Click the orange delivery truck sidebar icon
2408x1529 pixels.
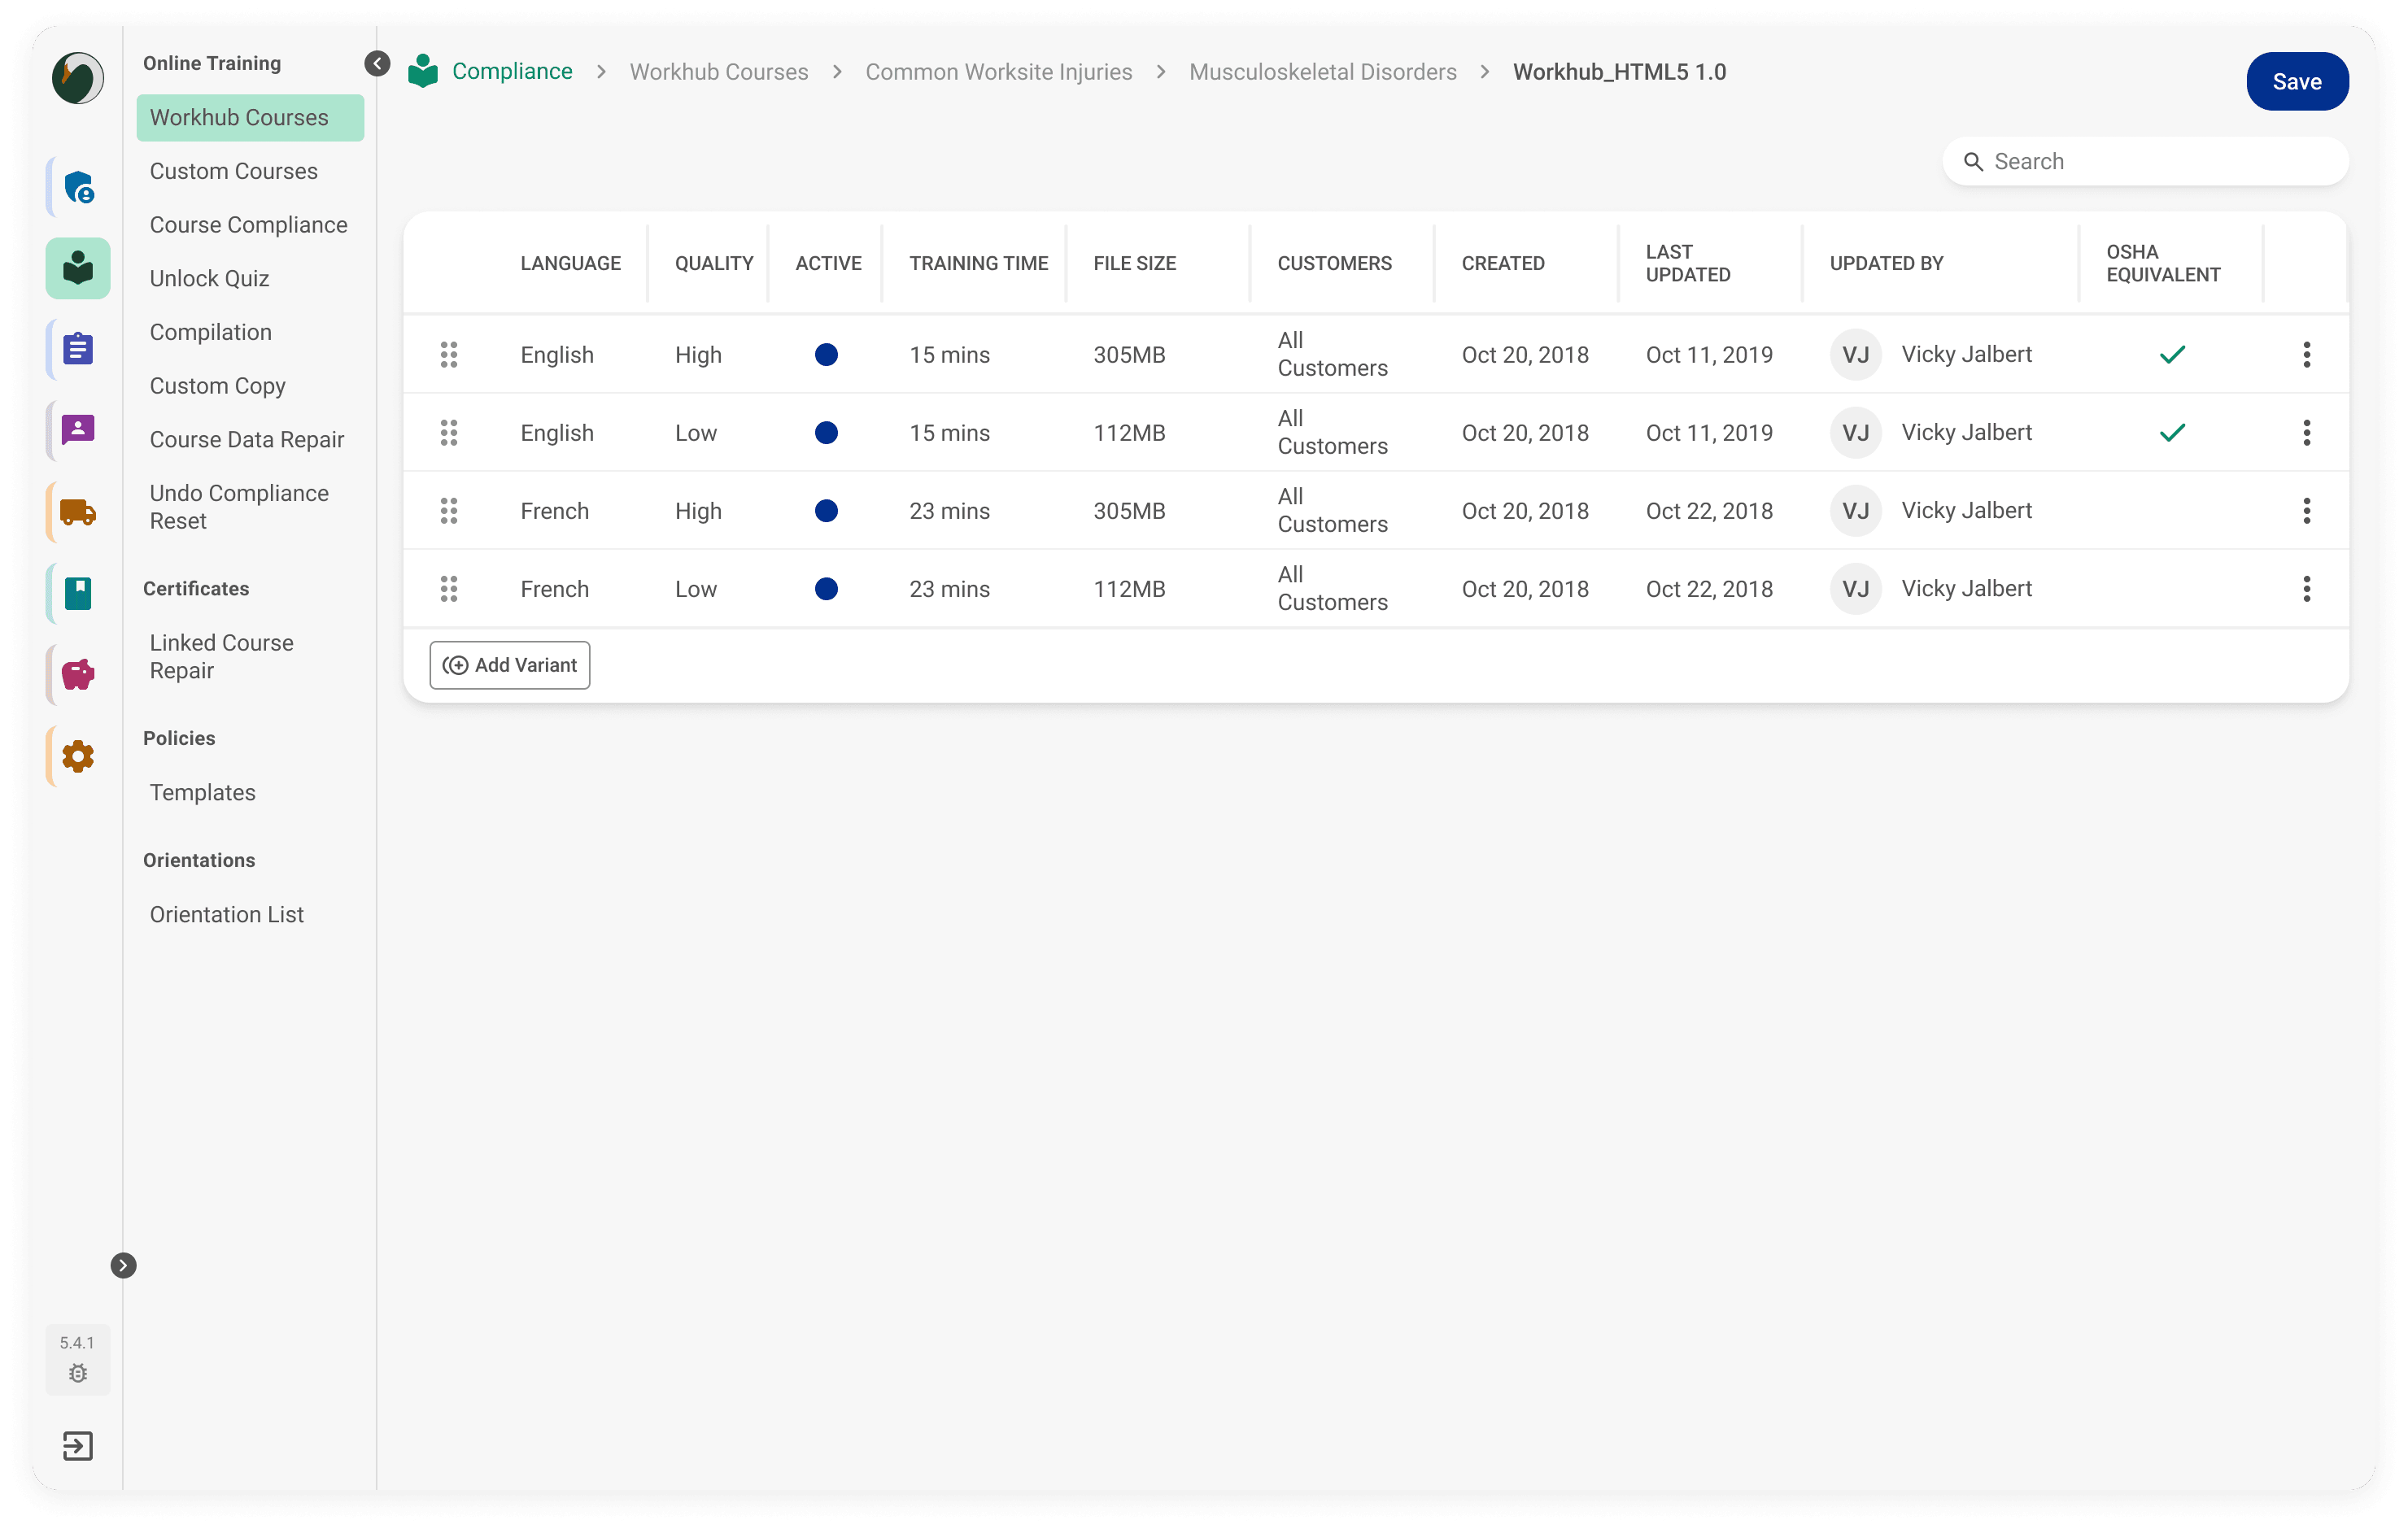78,512
